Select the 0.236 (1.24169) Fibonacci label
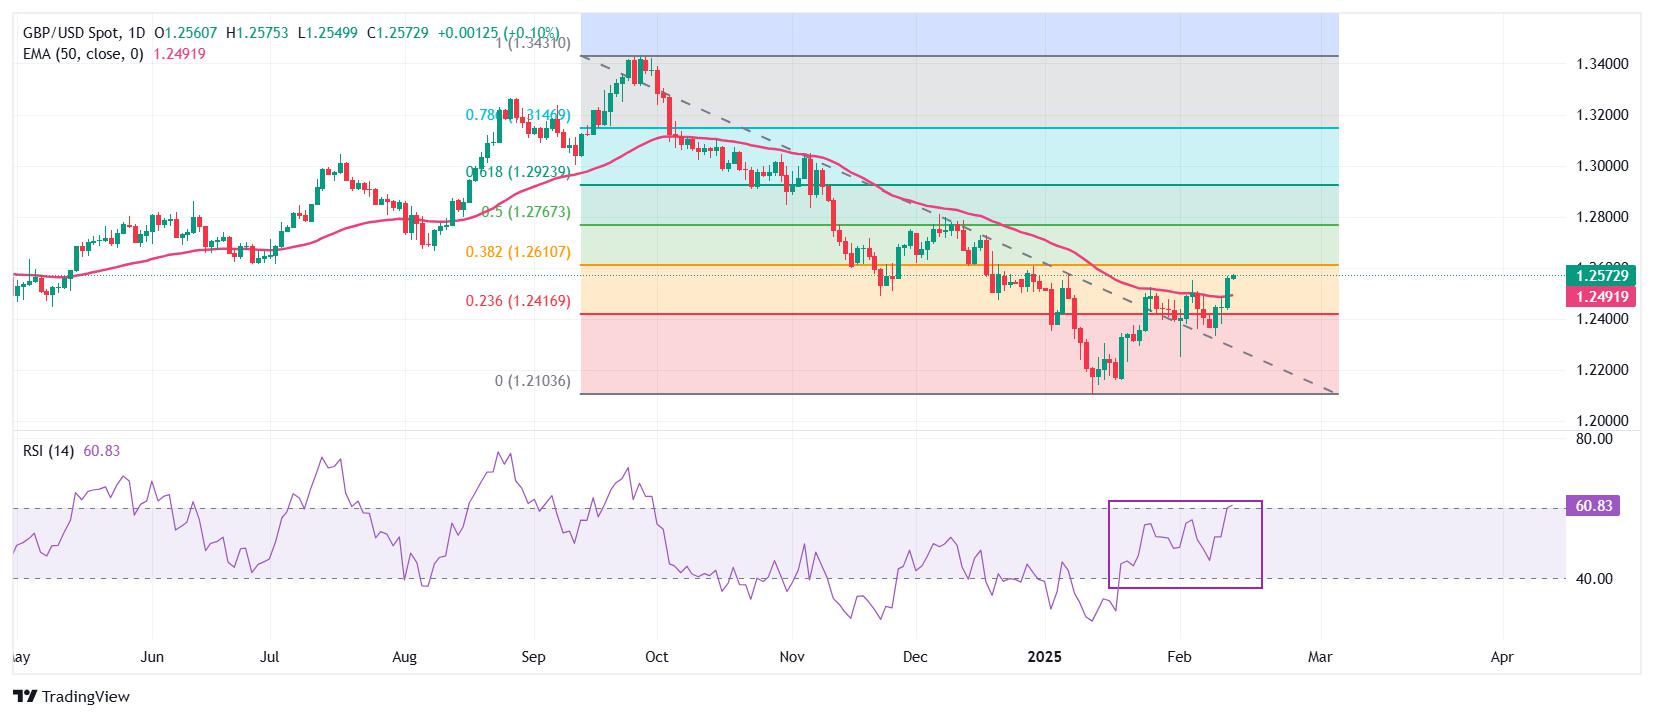This screenshot has height=718, width=1654. (518, 300)
